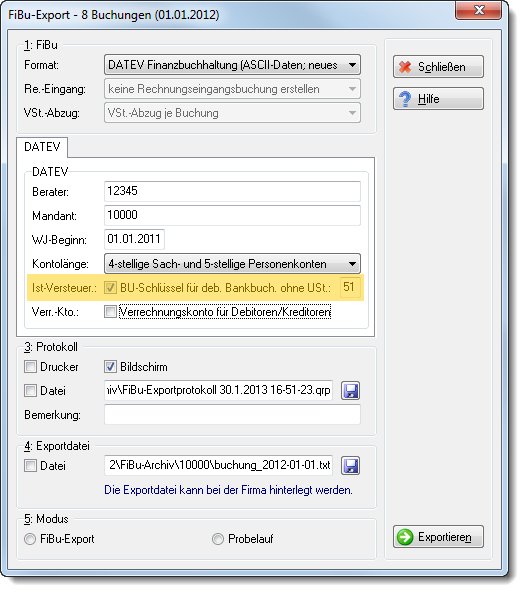Screen dimensions: 524x592
Task: Click the save disk icon beside the Exportprotokoll path
Action: pyautogui.click(x=350, y=390)
